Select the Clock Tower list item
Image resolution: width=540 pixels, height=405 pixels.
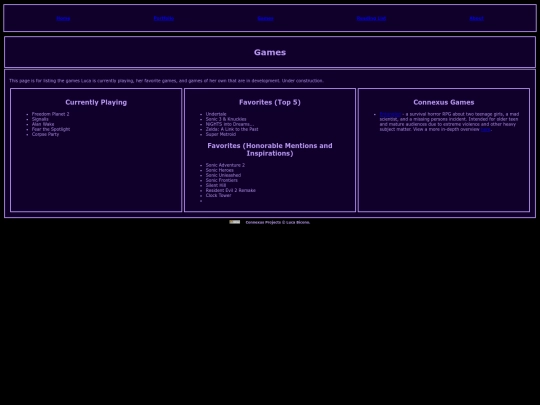click(x=218, y=196)
